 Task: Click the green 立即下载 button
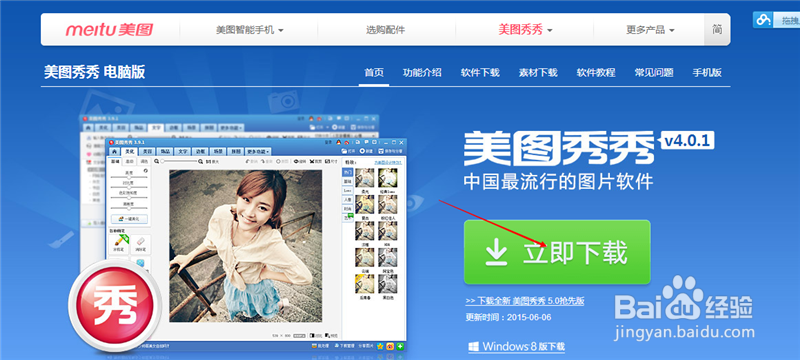tap(557, 252)
